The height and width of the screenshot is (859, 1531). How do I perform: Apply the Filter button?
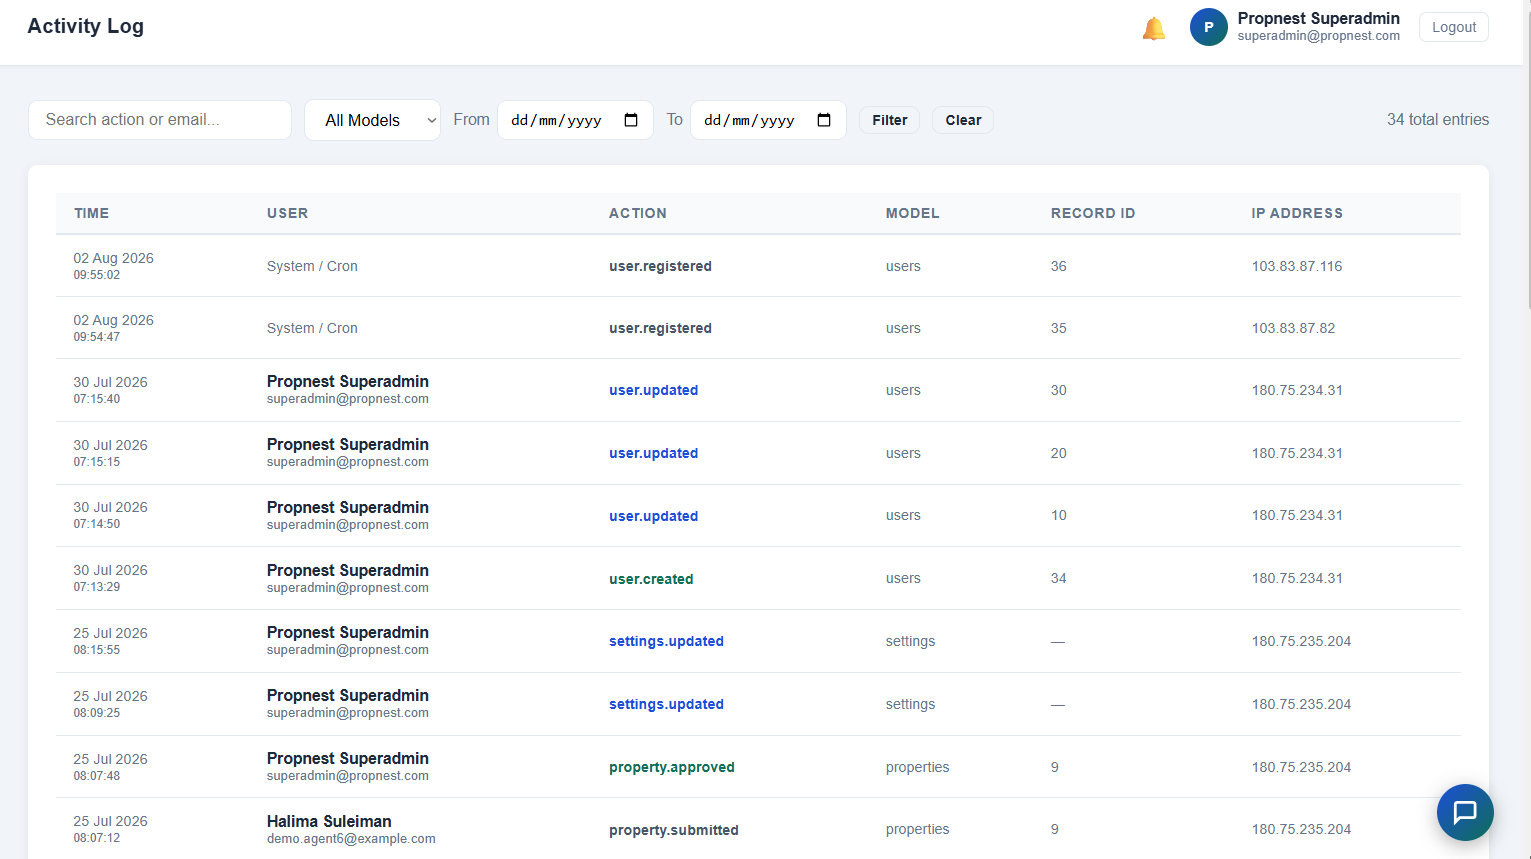[x=890, y=120]
